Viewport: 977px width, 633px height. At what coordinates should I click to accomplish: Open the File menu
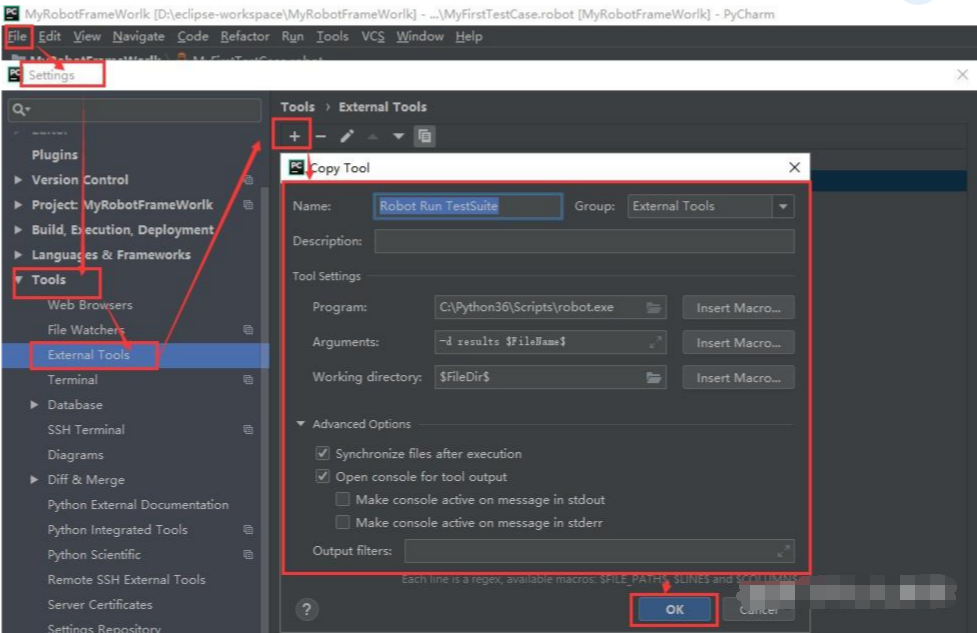(x=16, y=36)
